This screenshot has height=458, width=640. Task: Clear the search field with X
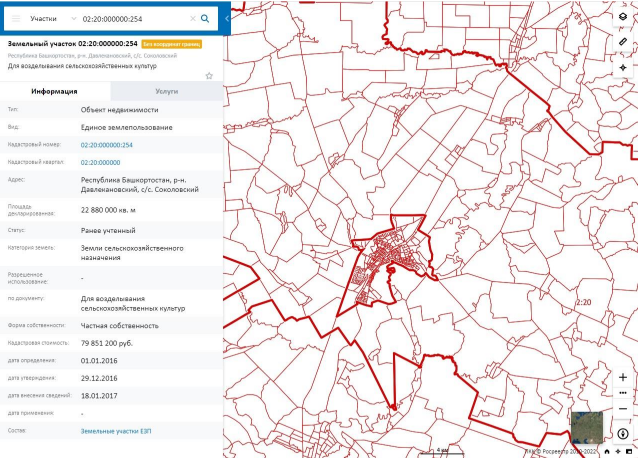(192, 18)
